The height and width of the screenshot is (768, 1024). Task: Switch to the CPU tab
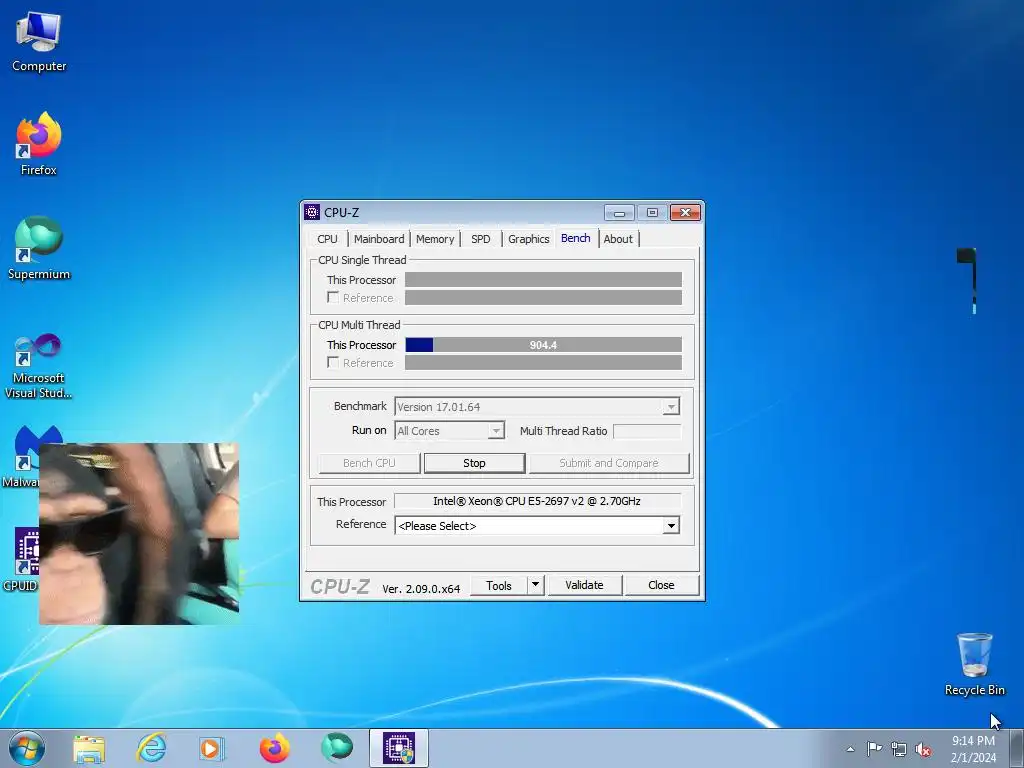(327, 239)
